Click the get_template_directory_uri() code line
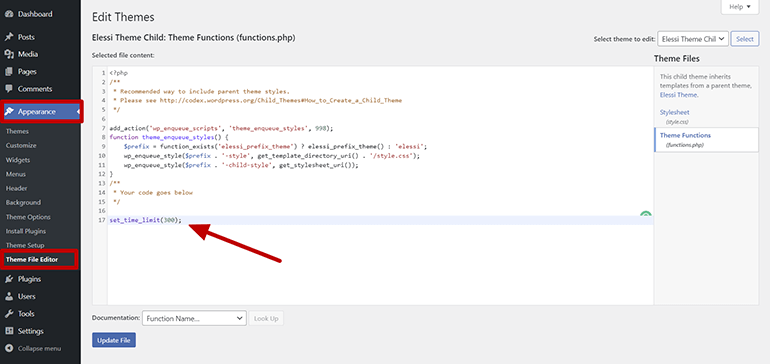770x364 pixels. [x=272, y=156]
